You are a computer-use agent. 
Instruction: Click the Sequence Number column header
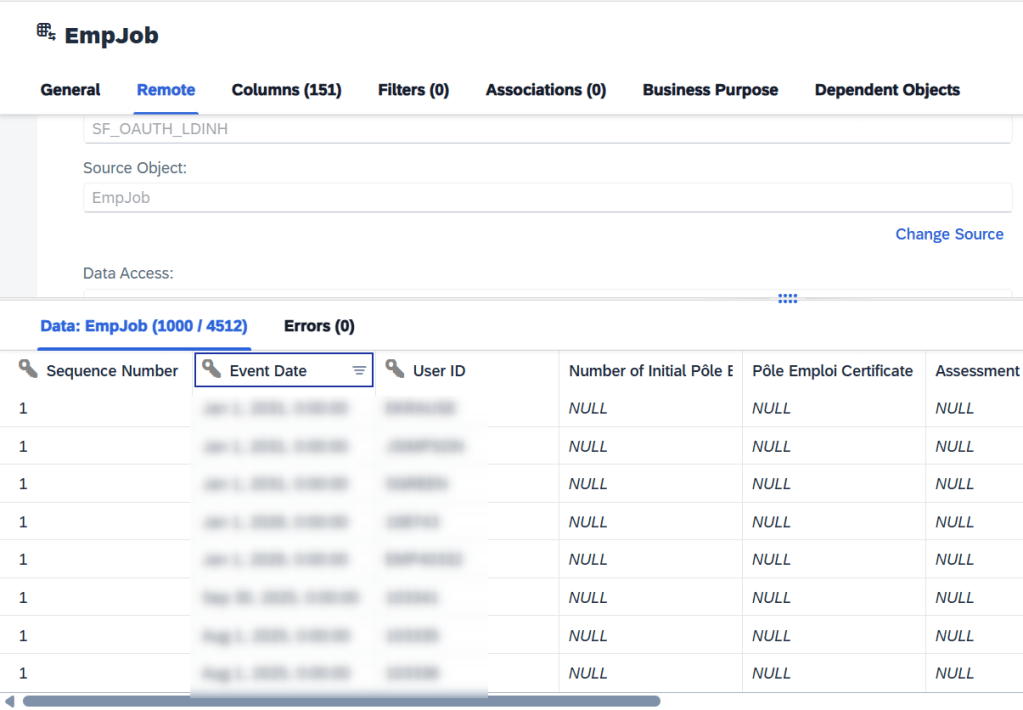pyautogui.click(x=111, y=371)
